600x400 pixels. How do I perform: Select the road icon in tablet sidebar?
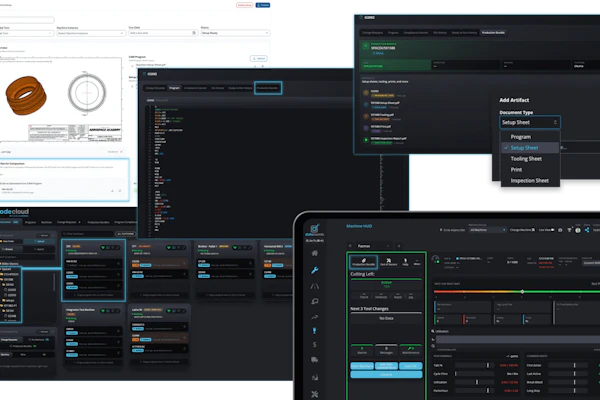(x=315, y=286)
